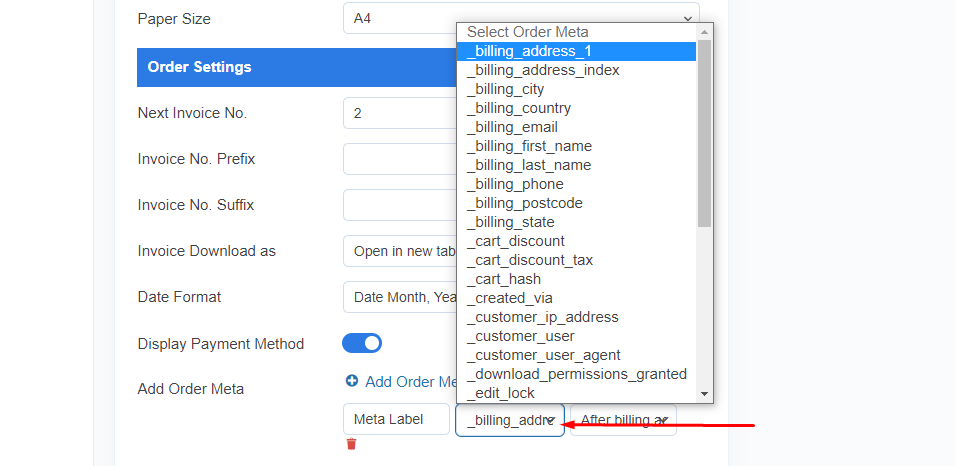Open the Paper Size A4 dropdown
The height and width of the screenshot is (466, 955).
pyautogui.click(x=521, y=18)
